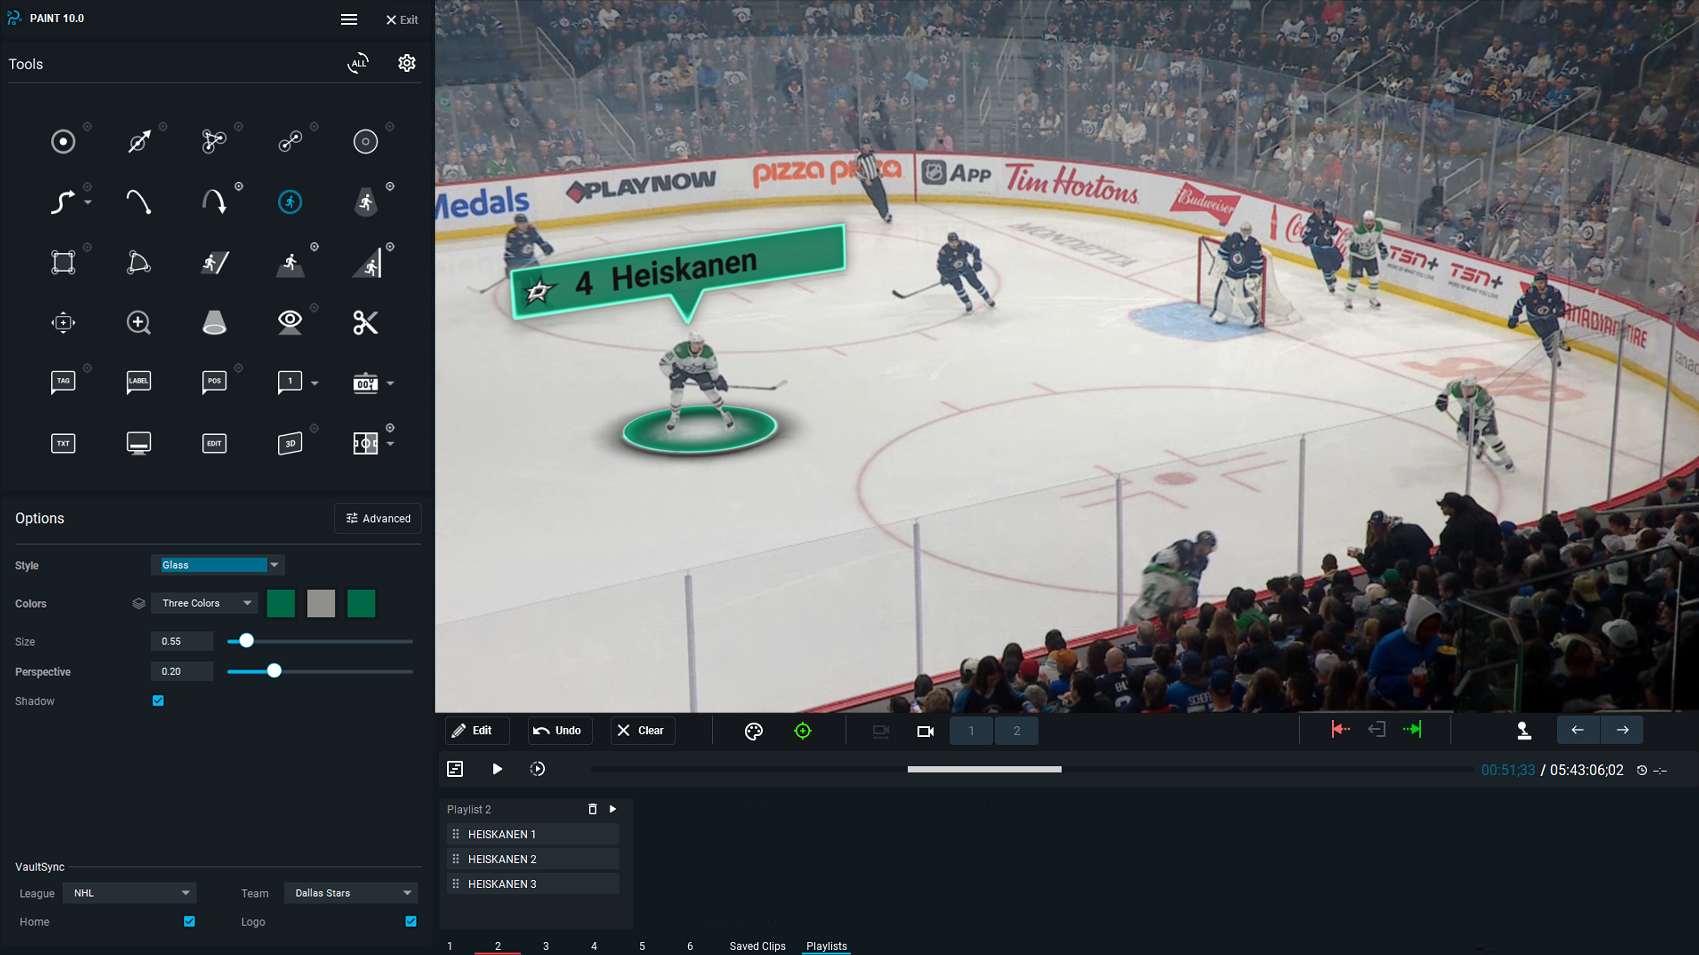1699x955 pixels.
Task: Toggle the Shadow checkbox
Action: point(158,701)
